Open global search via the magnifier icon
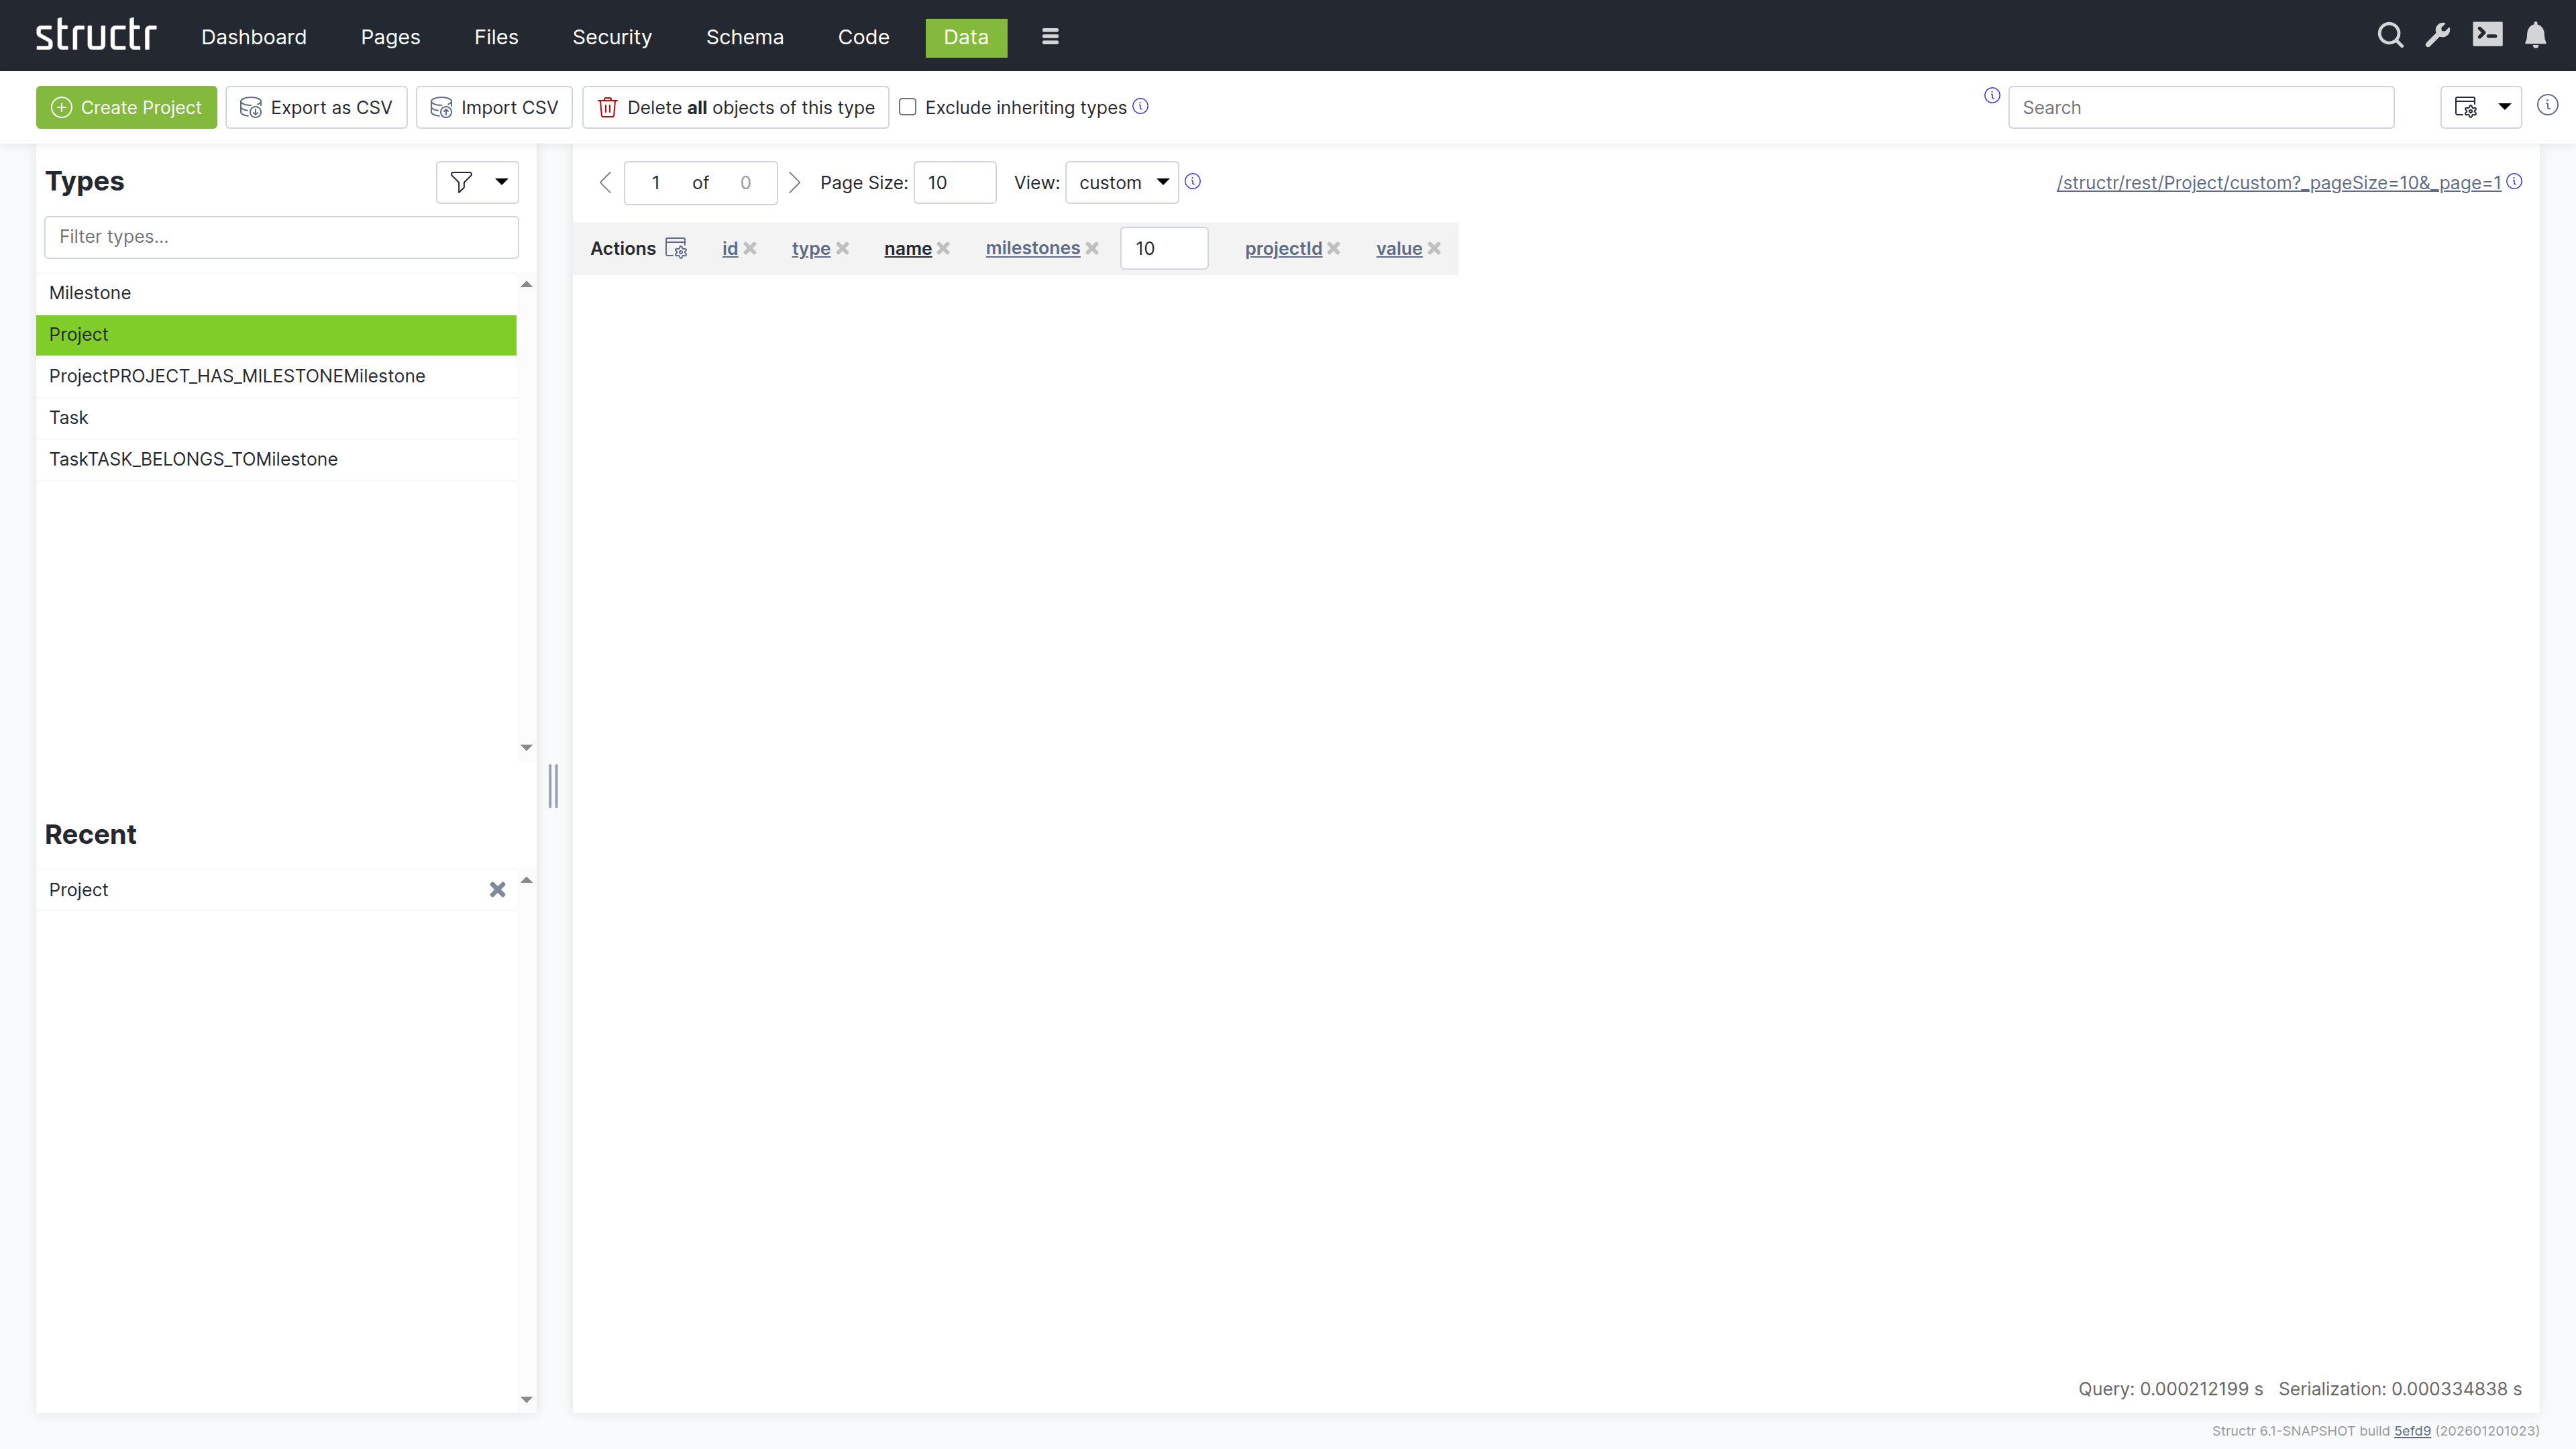Viewport: 2576px width, 1449px height. coord(2390,35)
